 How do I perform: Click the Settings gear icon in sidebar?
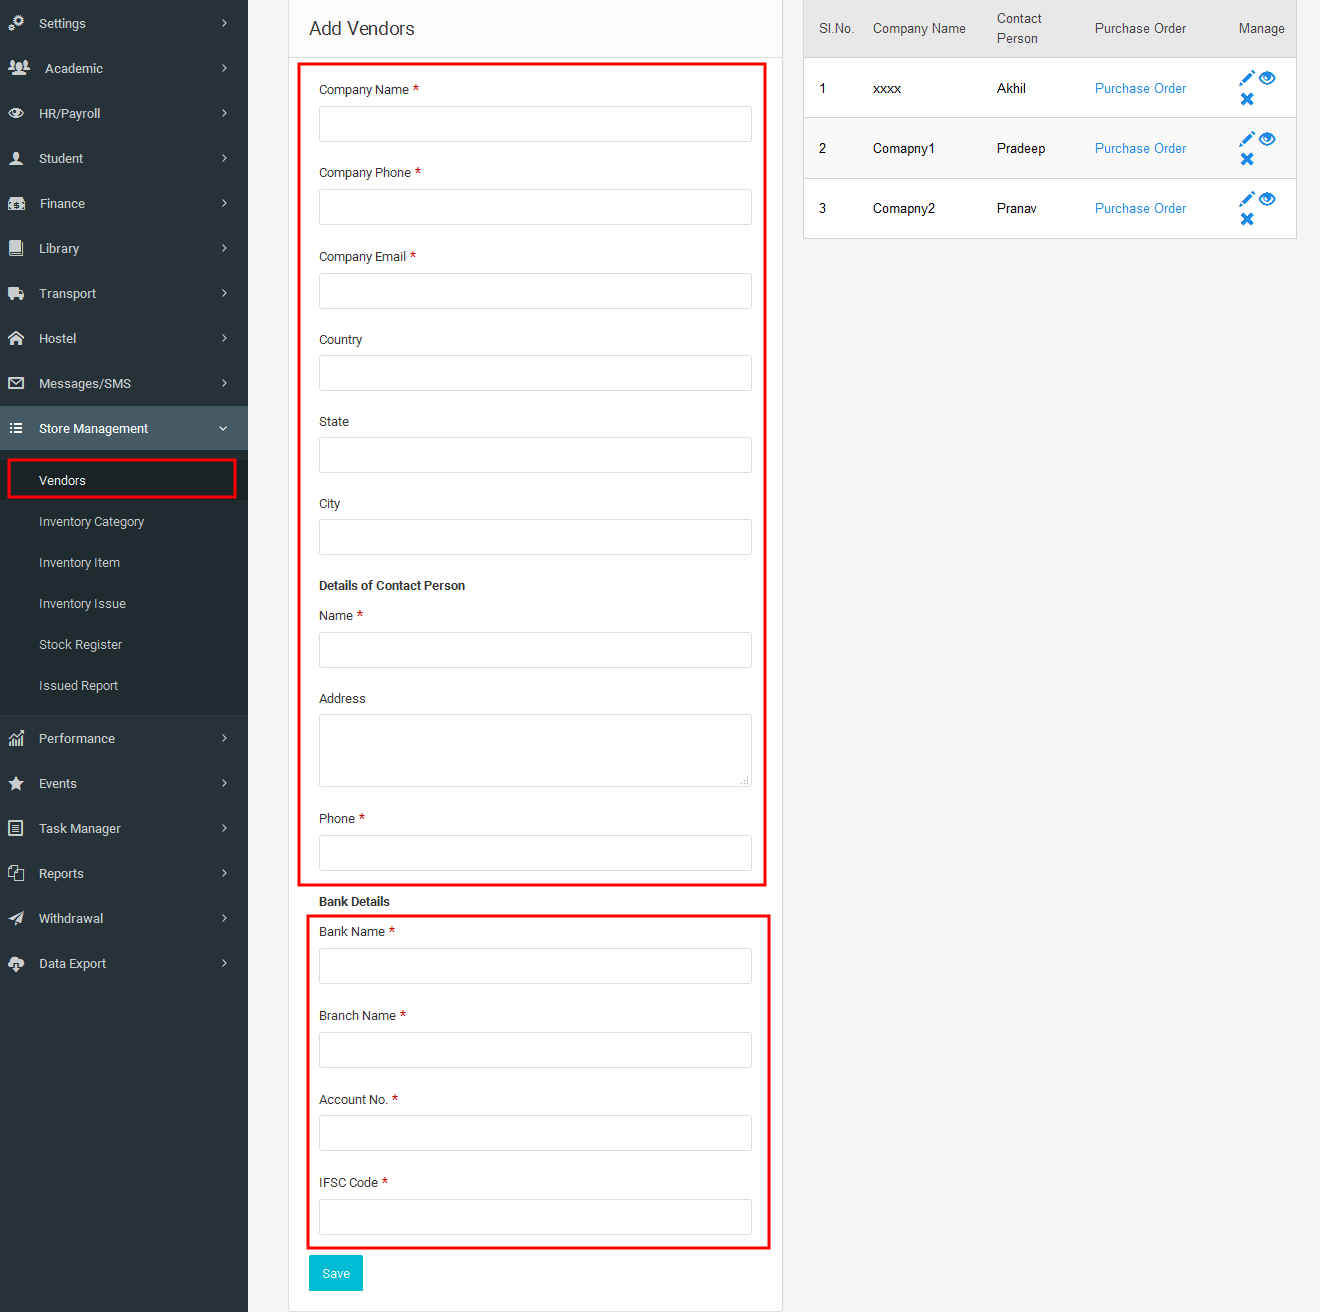click(x=16, y=23)
